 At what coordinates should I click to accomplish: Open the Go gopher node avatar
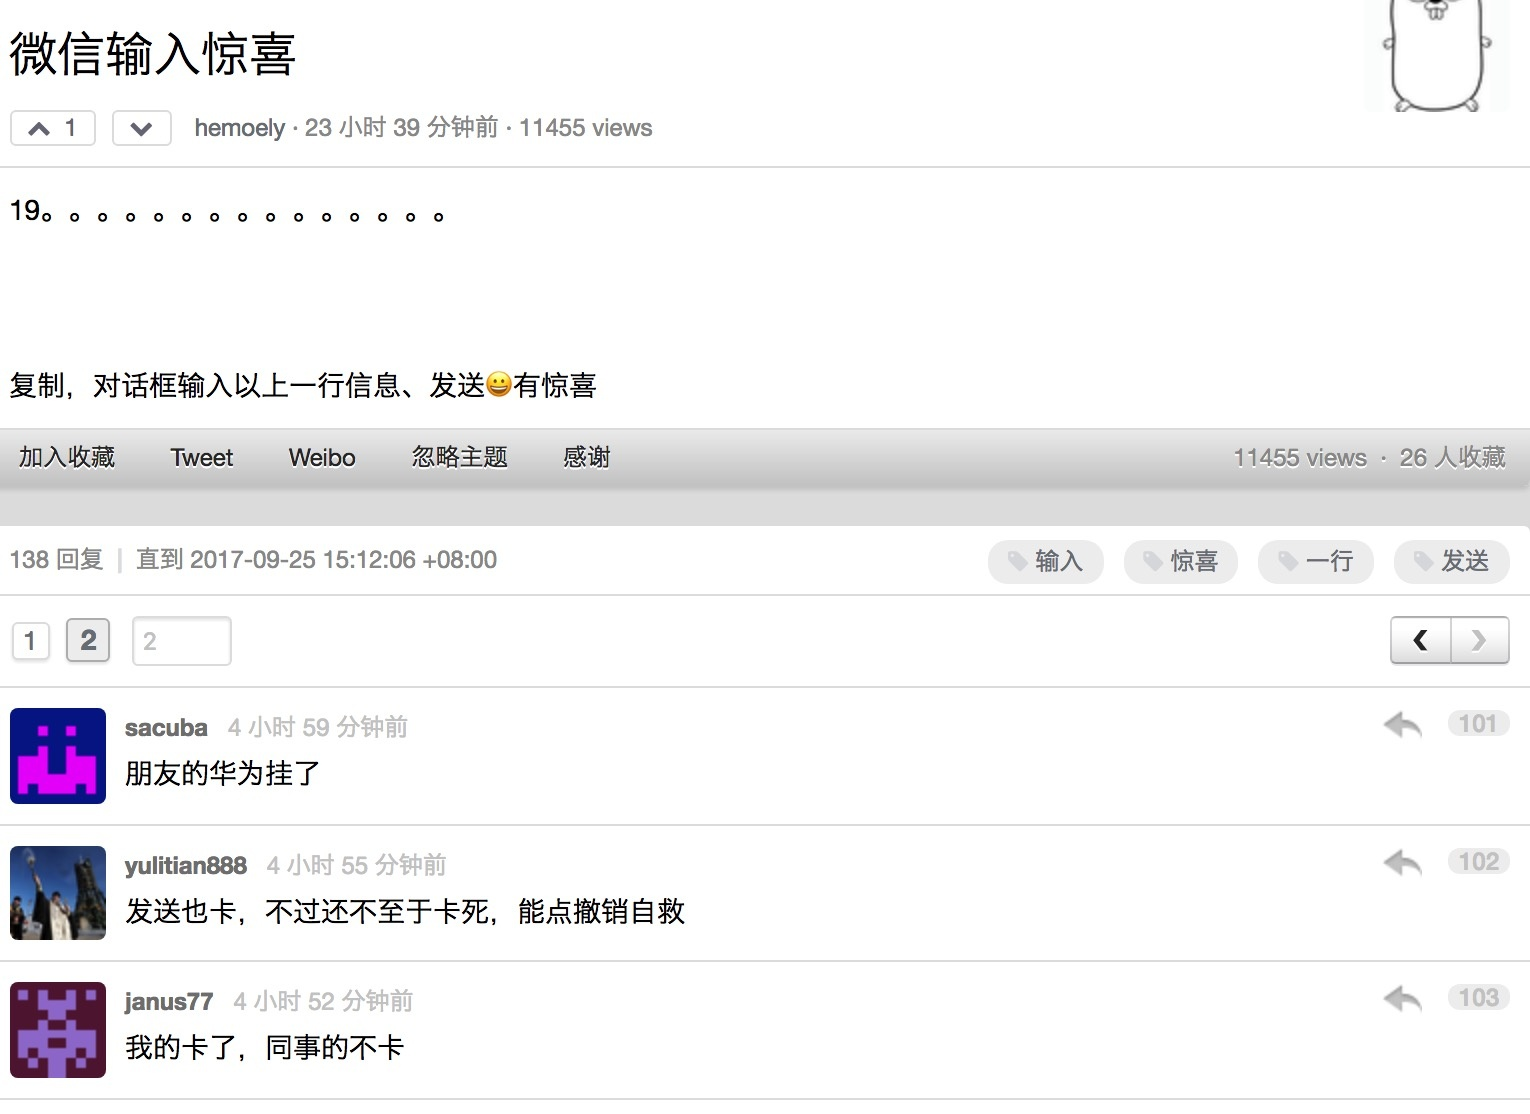tap(1436, 55)
